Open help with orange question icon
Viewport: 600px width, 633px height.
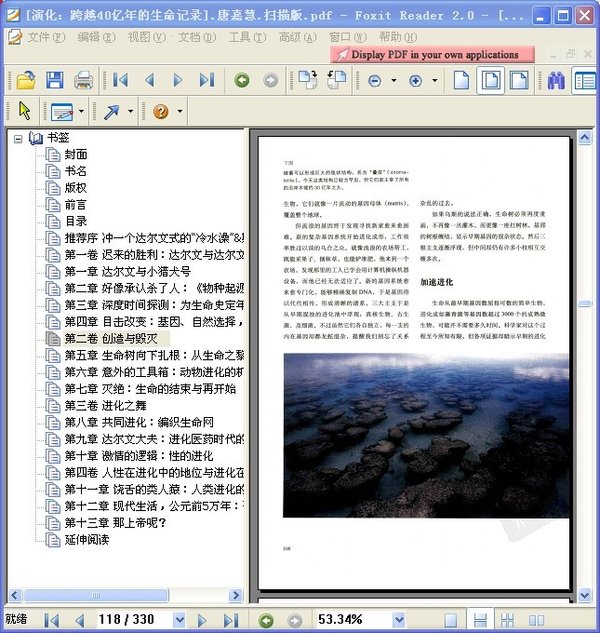point(161,111)
